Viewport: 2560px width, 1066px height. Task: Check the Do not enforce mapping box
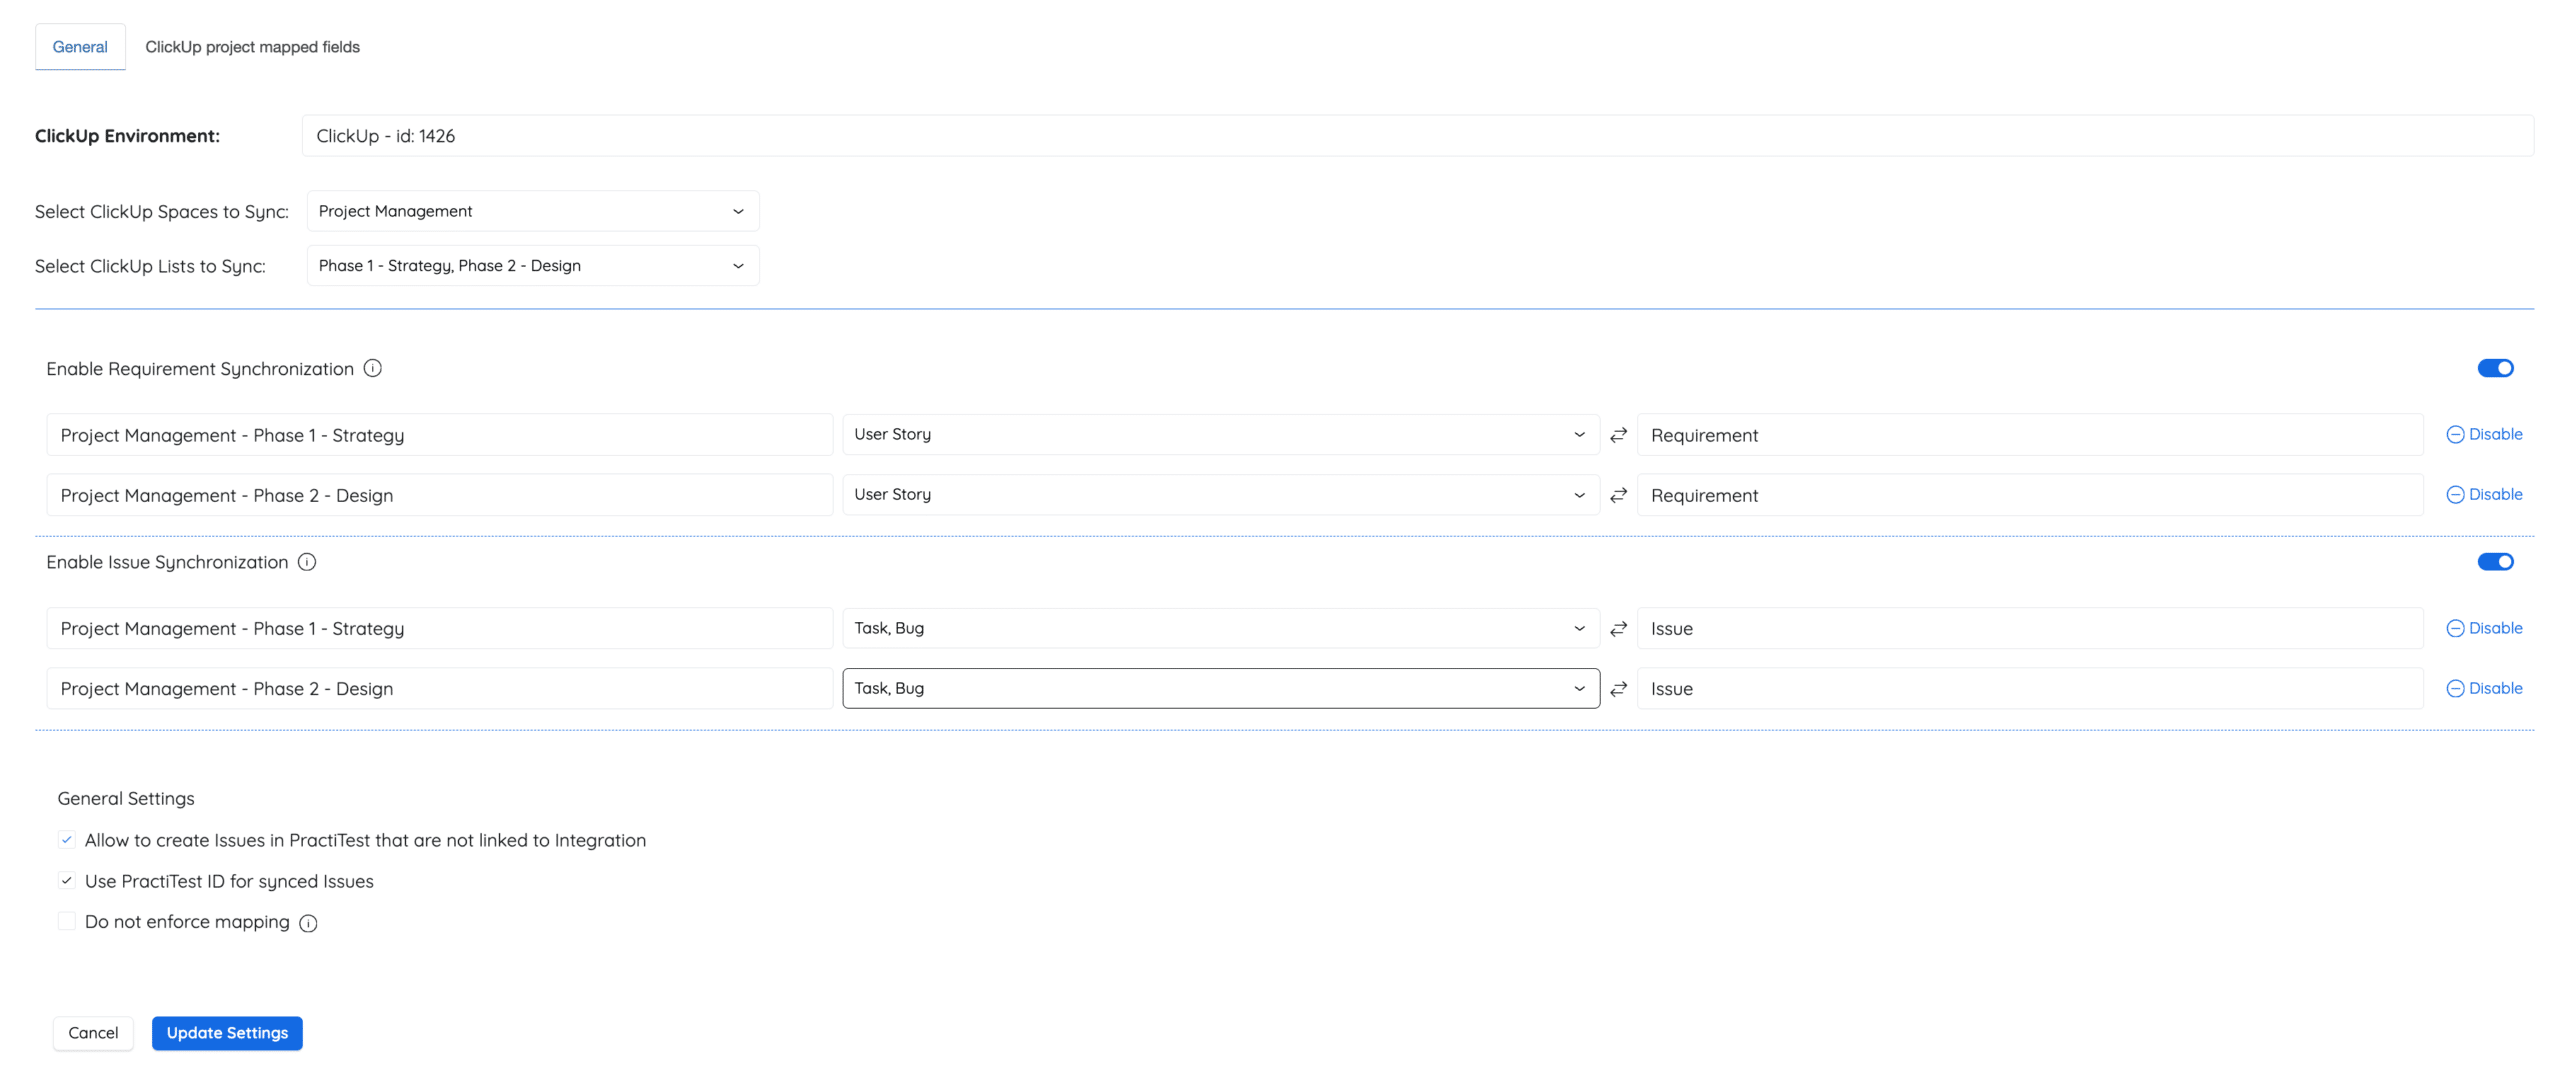click(x=67, y=921)
